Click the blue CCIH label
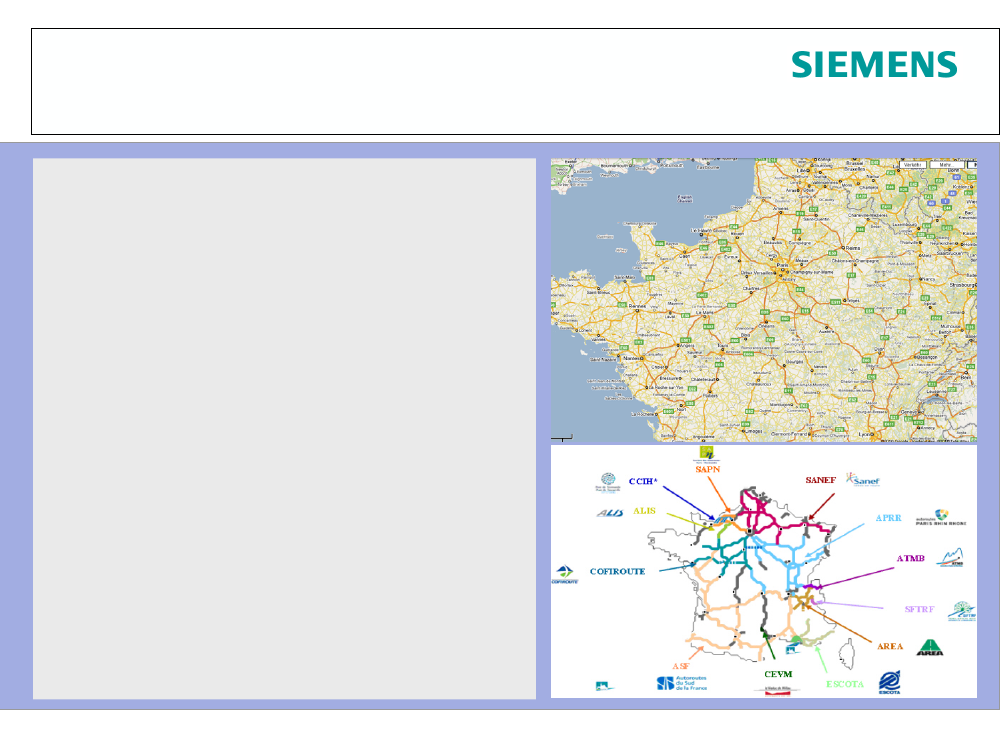The image size is (1000, 750). (643, 482)
